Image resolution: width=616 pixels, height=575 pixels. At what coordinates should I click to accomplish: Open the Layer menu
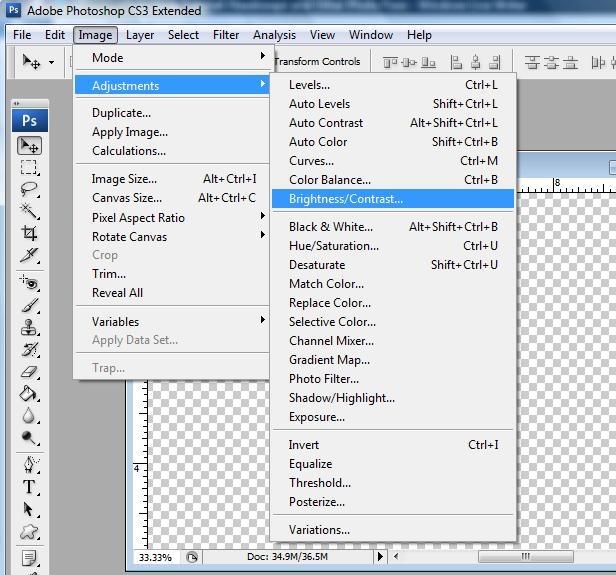click(x=140, y=35)
